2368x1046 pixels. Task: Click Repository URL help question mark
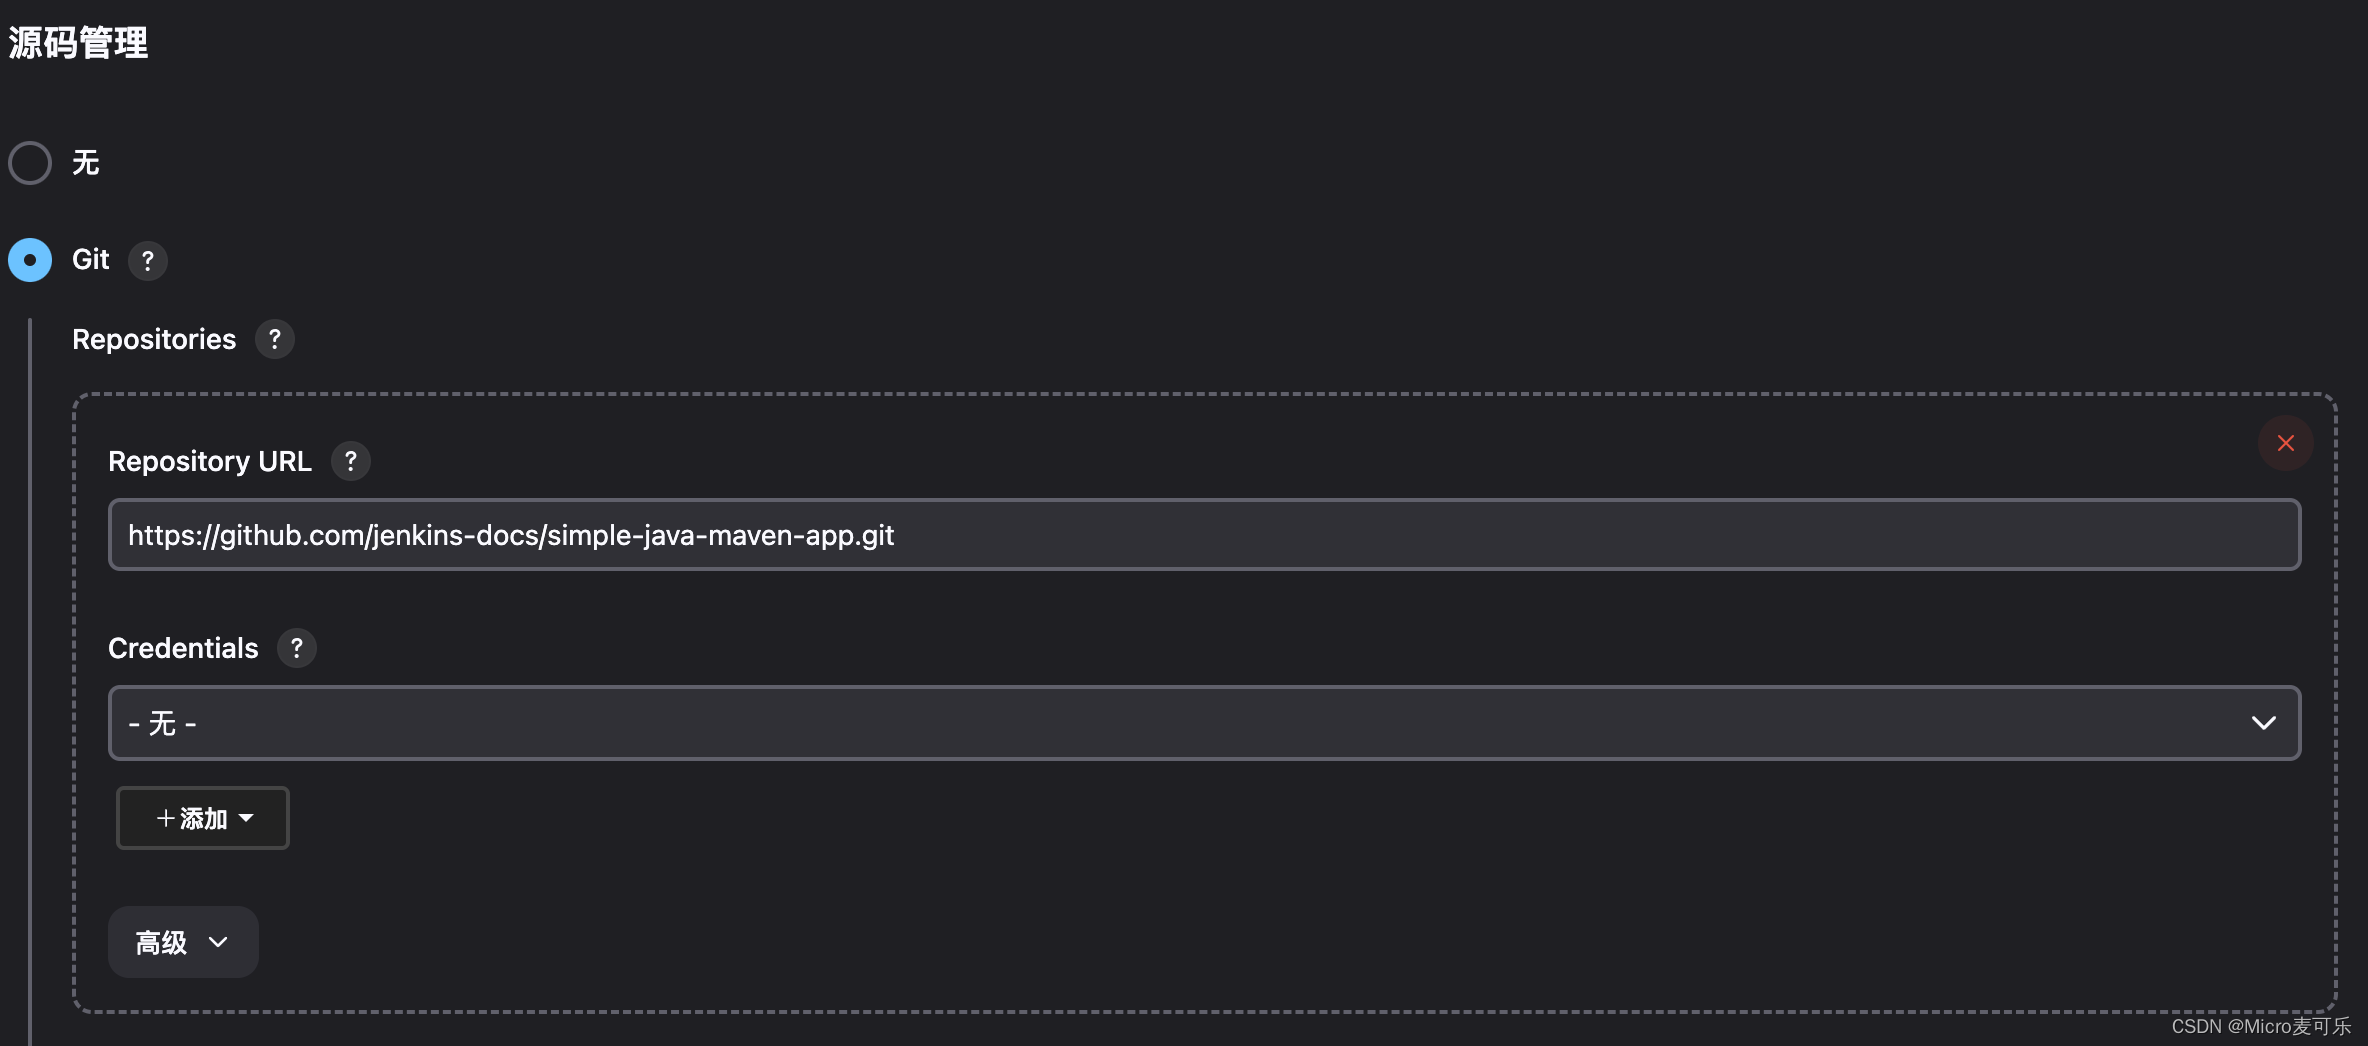(350, 461)
